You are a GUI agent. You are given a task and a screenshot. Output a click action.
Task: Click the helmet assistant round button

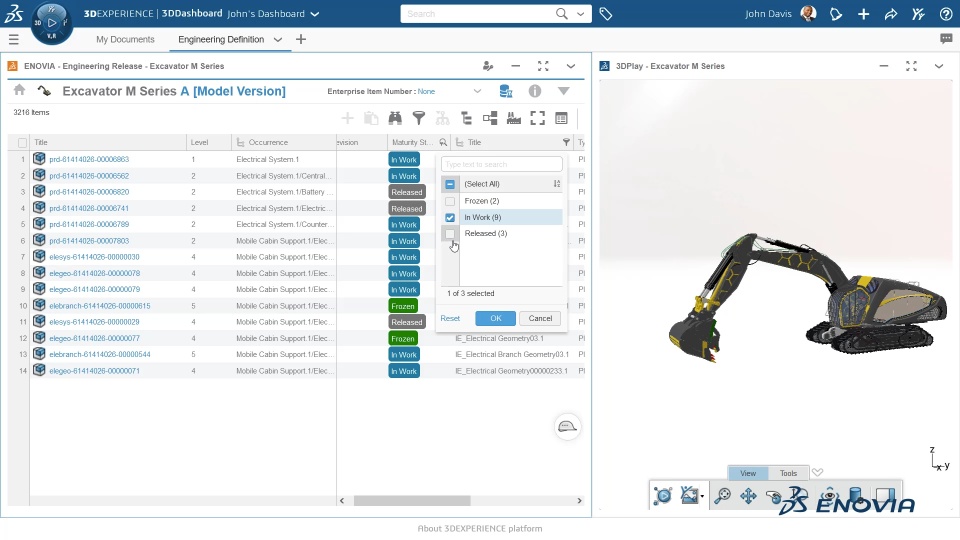[x=567, y=427]
